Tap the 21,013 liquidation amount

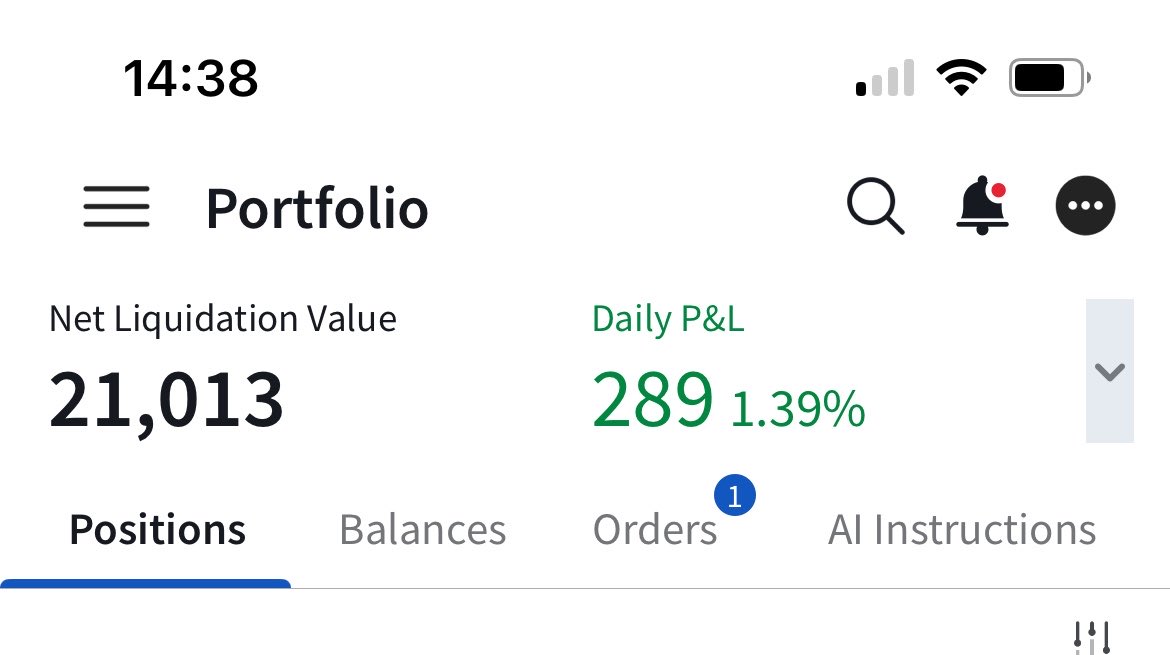tap(166, 401)
